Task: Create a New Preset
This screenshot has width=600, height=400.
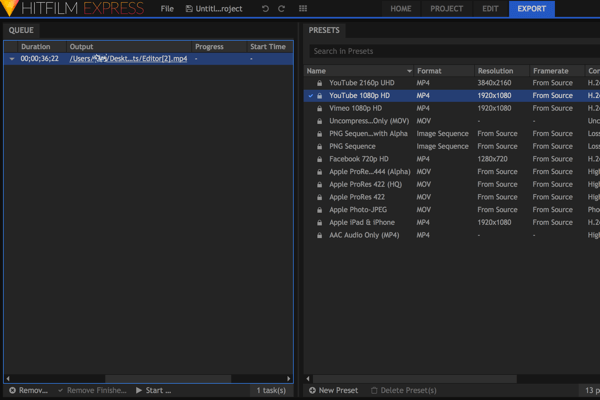Action: 333,390
